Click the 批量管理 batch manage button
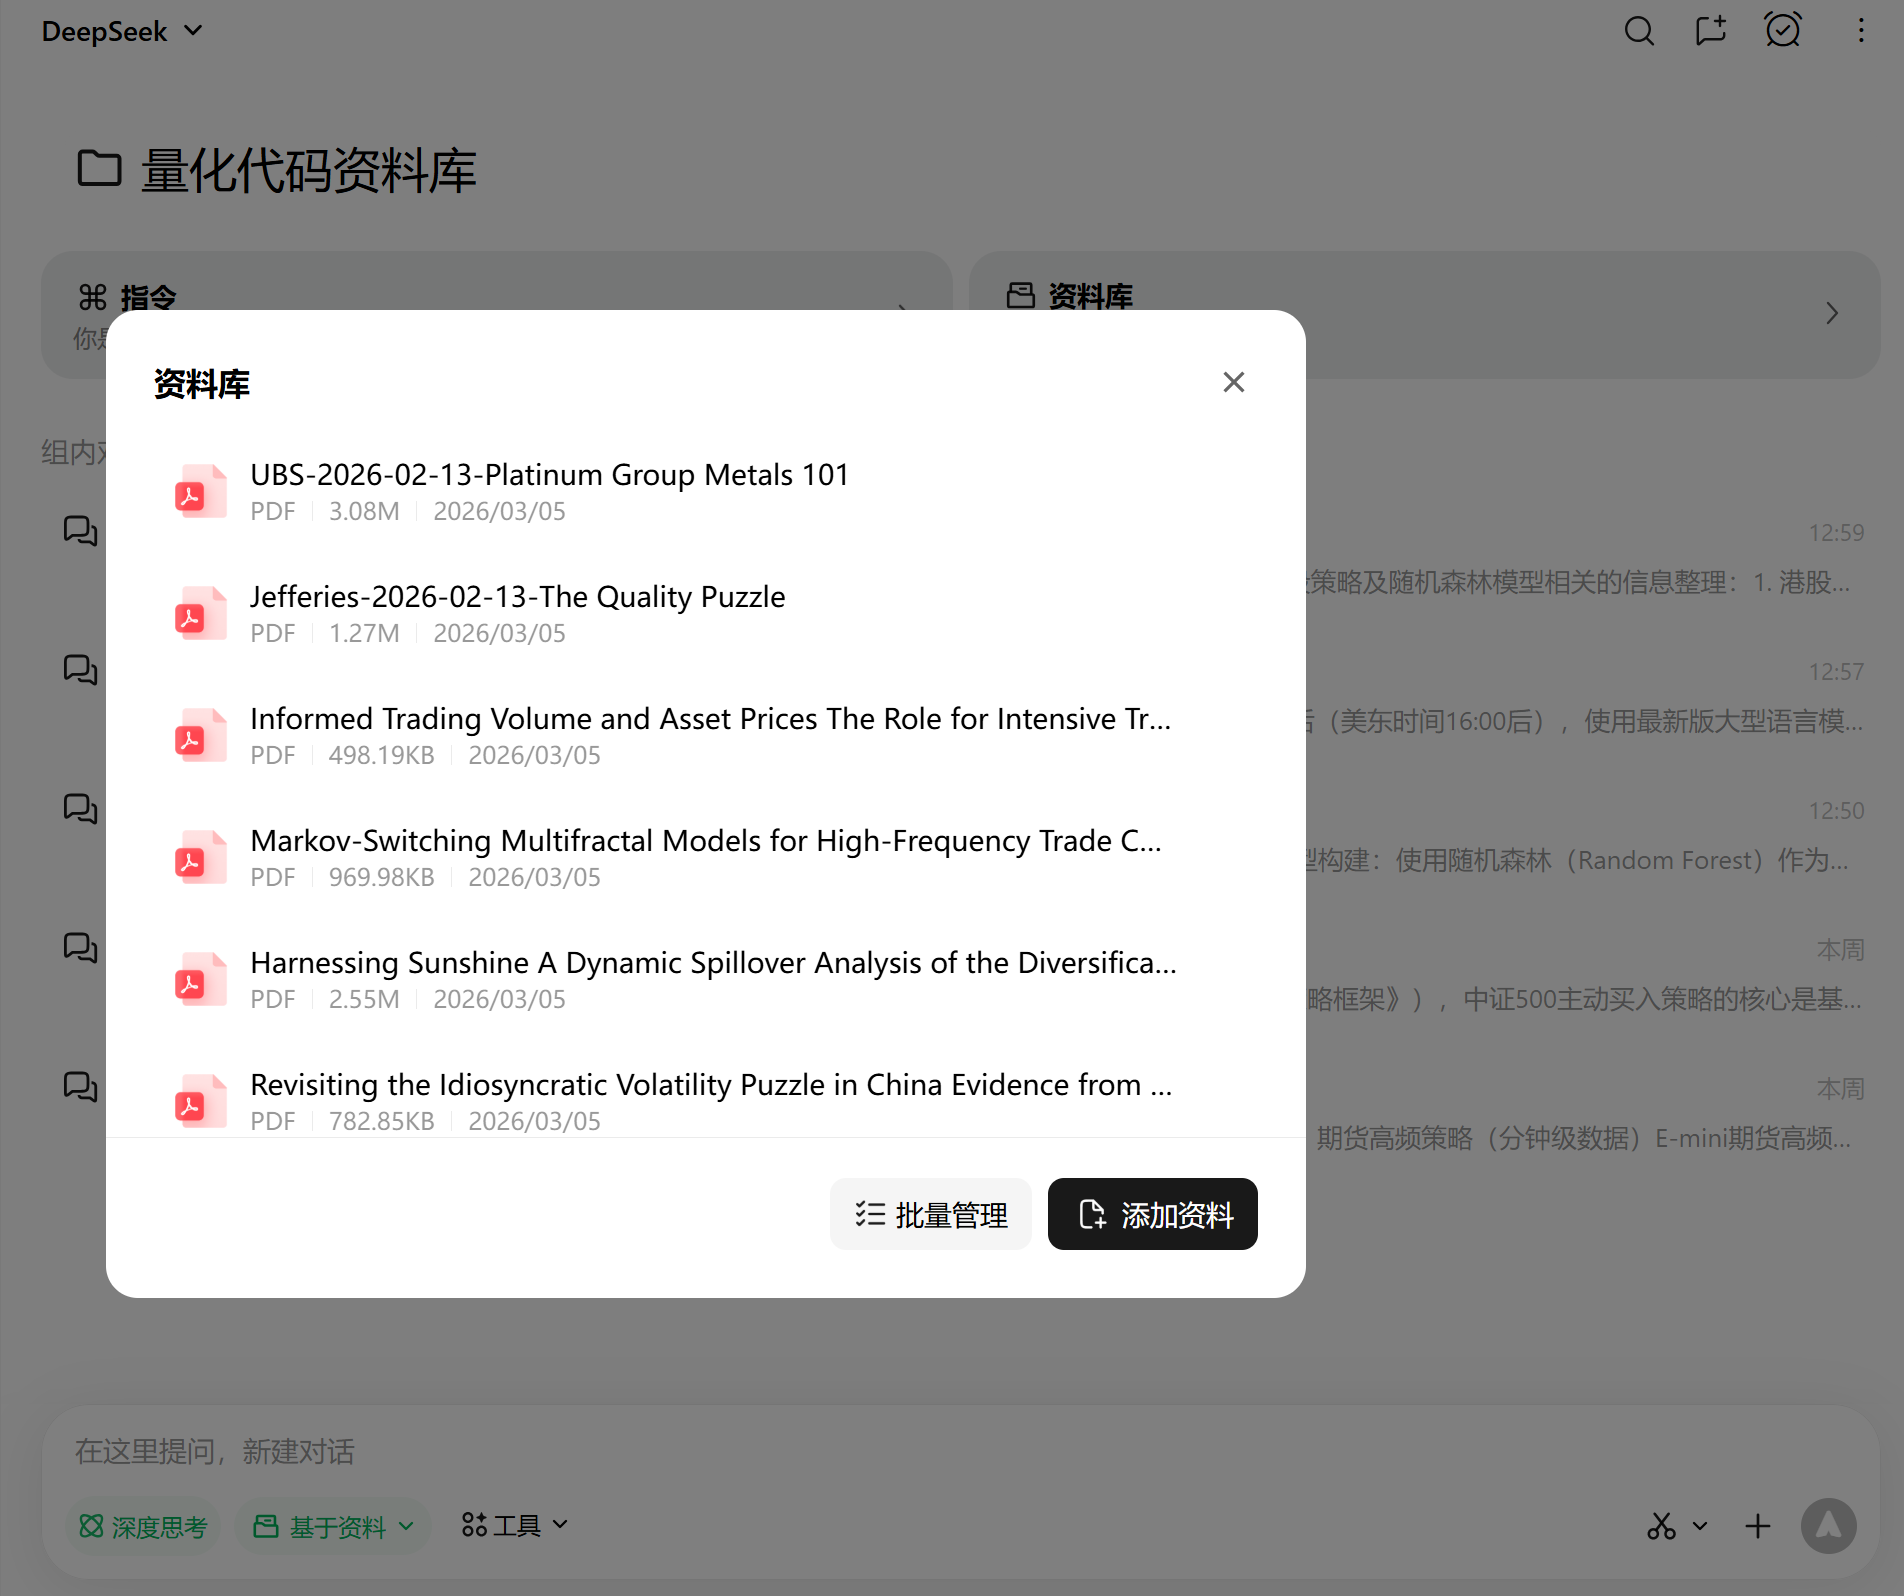 coord(931,1214)
